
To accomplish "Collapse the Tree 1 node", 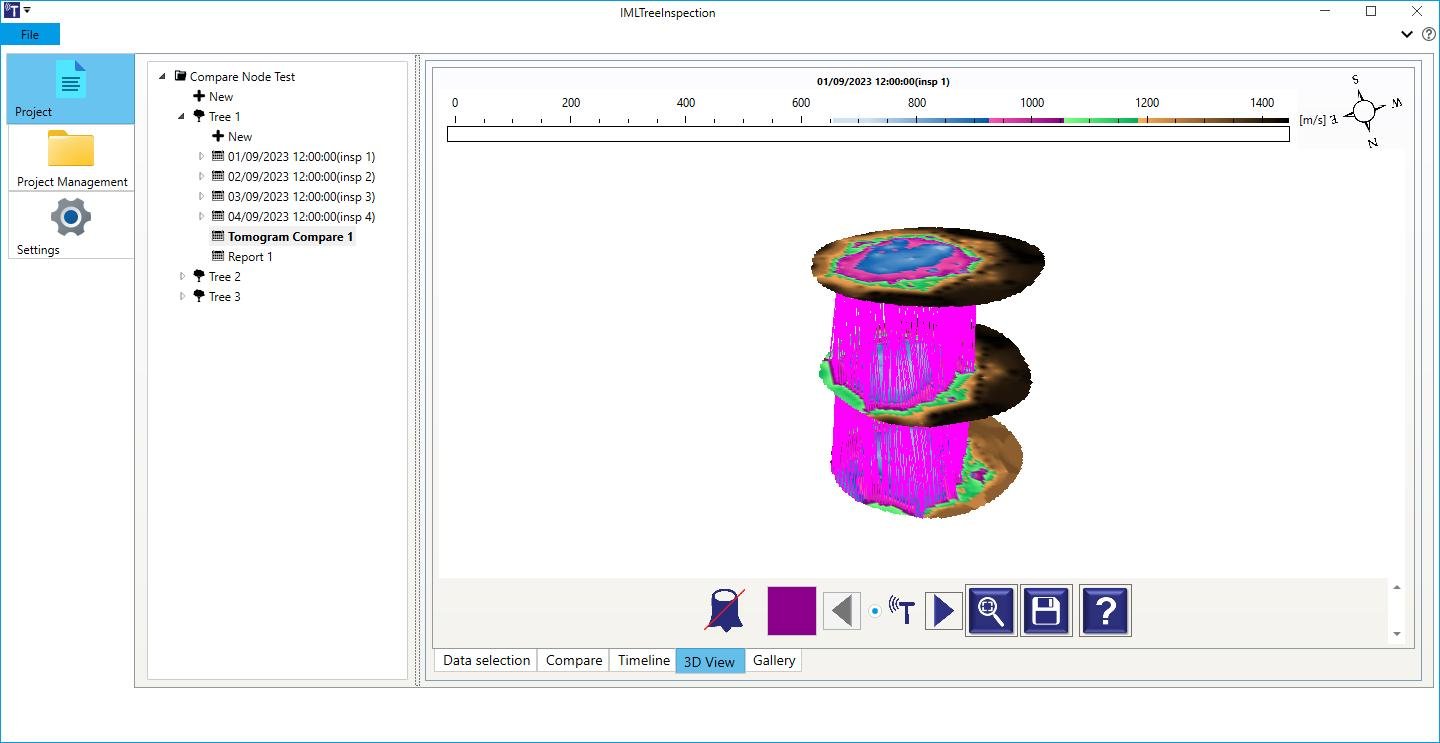I will (182, 116).
